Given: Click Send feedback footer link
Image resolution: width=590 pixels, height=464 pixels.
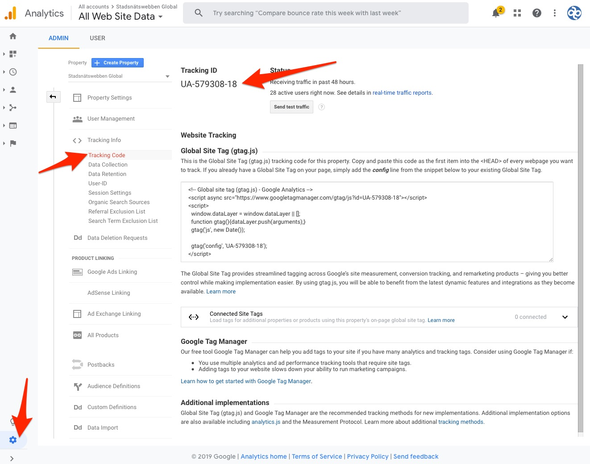Looking at the screenshot, I should pyautogui.click(x=416, y=456).
